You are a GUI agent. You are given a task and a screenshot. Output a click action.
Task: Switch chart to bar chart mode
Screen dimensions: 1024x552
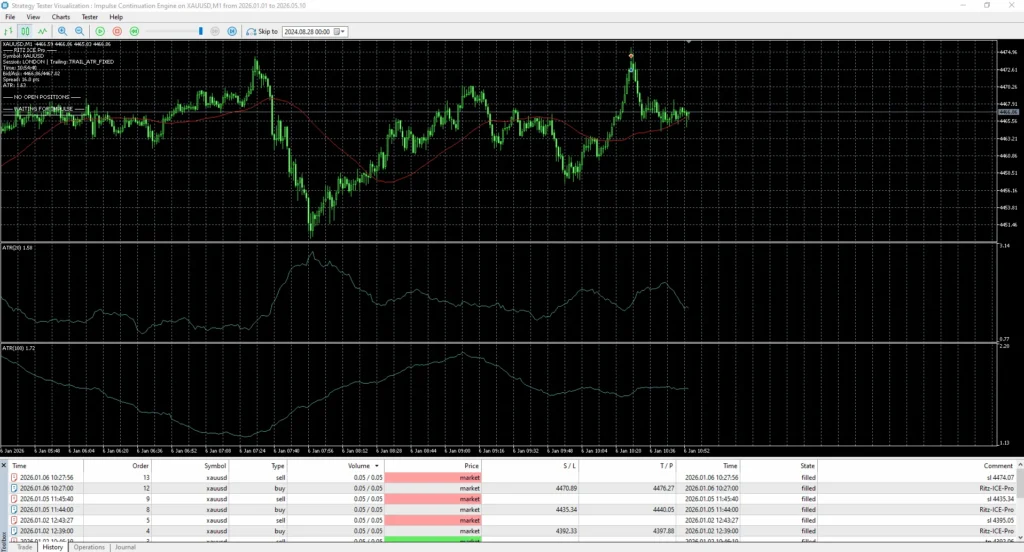pyautogui.click(x=8, y=31)
